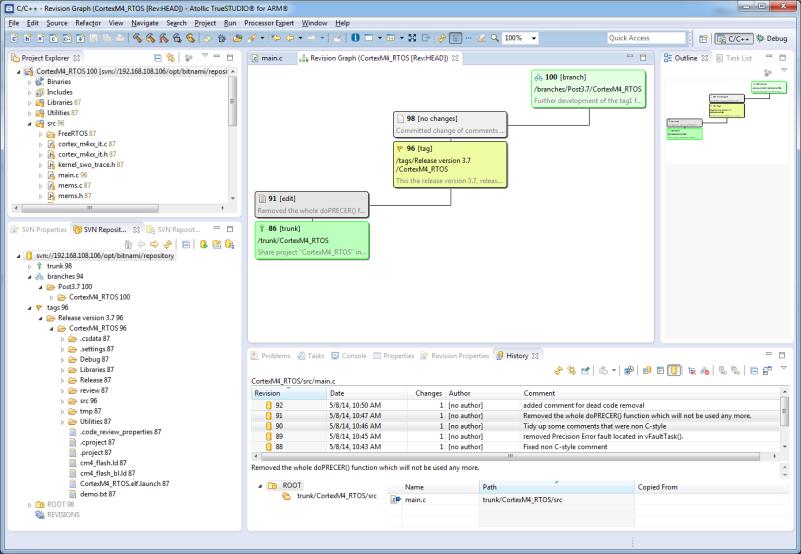Switch to the main.c editor tab
The width and height of the screenshot is (801, 554).
(270, 58)
